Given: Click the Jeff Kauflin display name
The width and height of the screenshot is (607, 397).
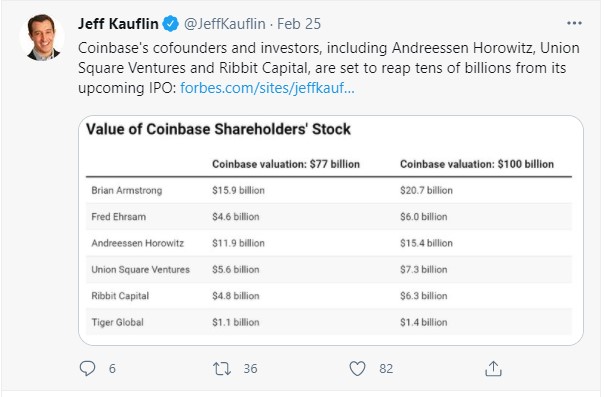Looking at the screenshot, I should [x=118, y=24].
